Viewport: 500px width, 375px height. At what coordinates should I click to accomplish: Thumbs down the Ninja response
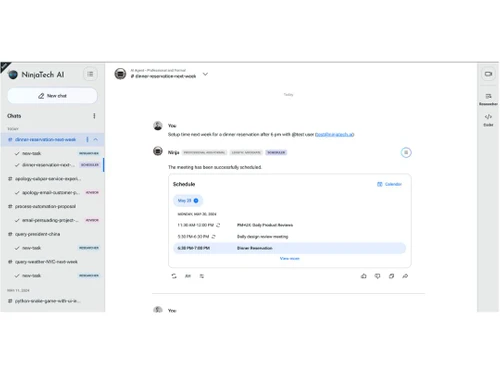[377, 276]
